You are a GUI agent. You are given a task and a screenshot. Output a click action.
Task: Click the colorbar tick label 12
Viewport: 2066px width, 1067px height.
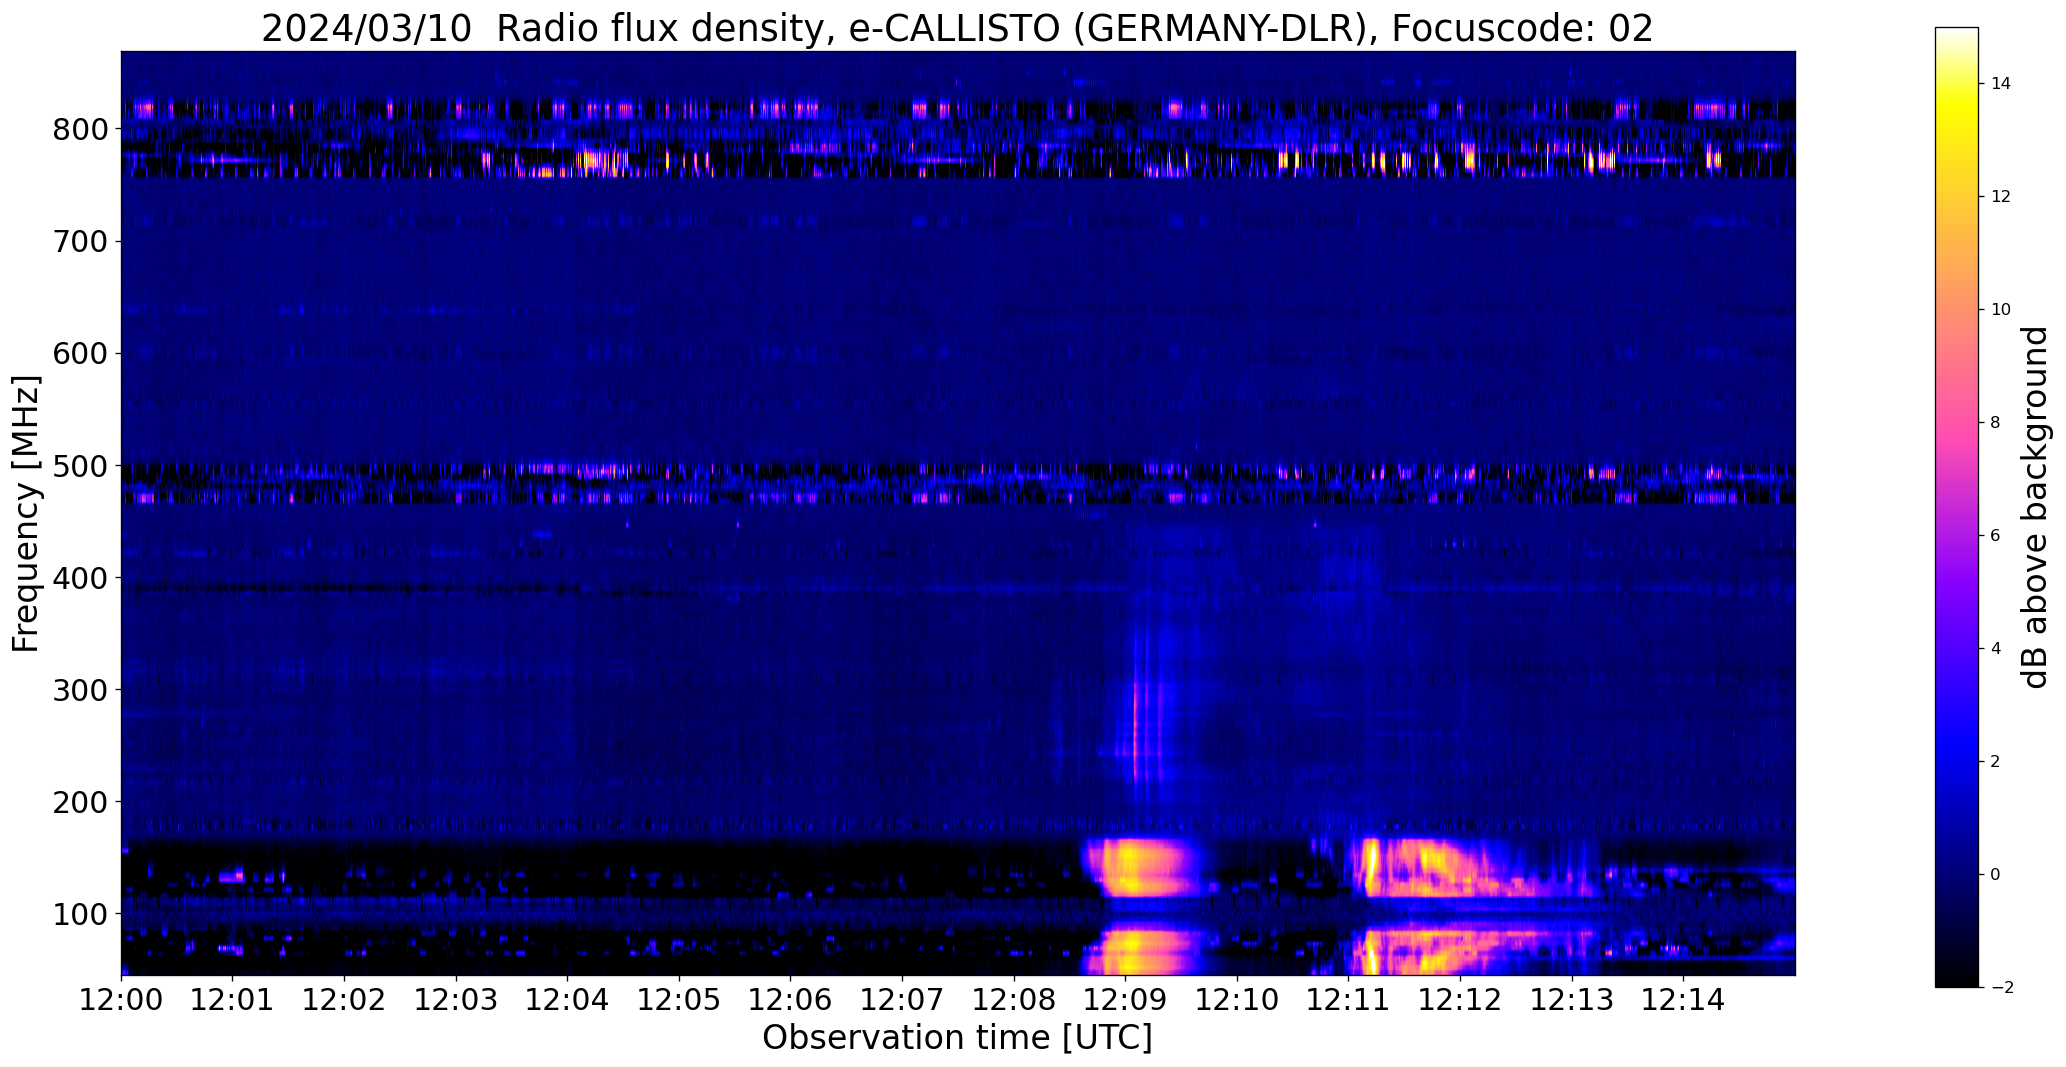click(2000, 197)
